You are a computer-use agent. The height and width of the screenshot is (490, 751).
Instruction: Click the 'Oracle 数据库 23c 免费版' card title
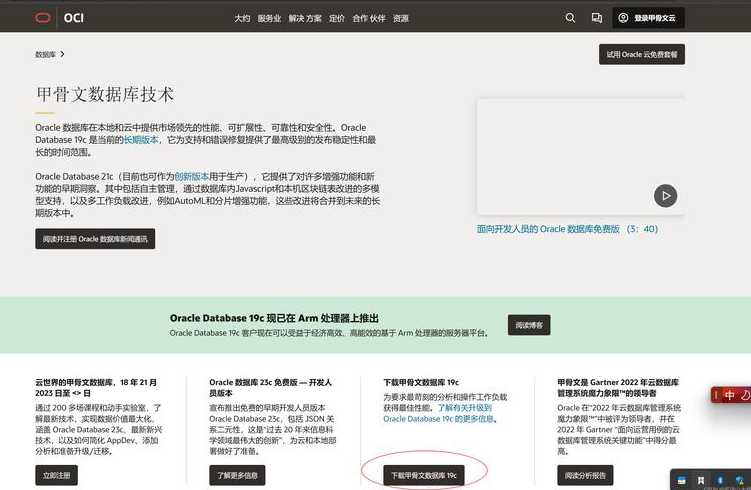pyautogui.click(x=270, y=387)
